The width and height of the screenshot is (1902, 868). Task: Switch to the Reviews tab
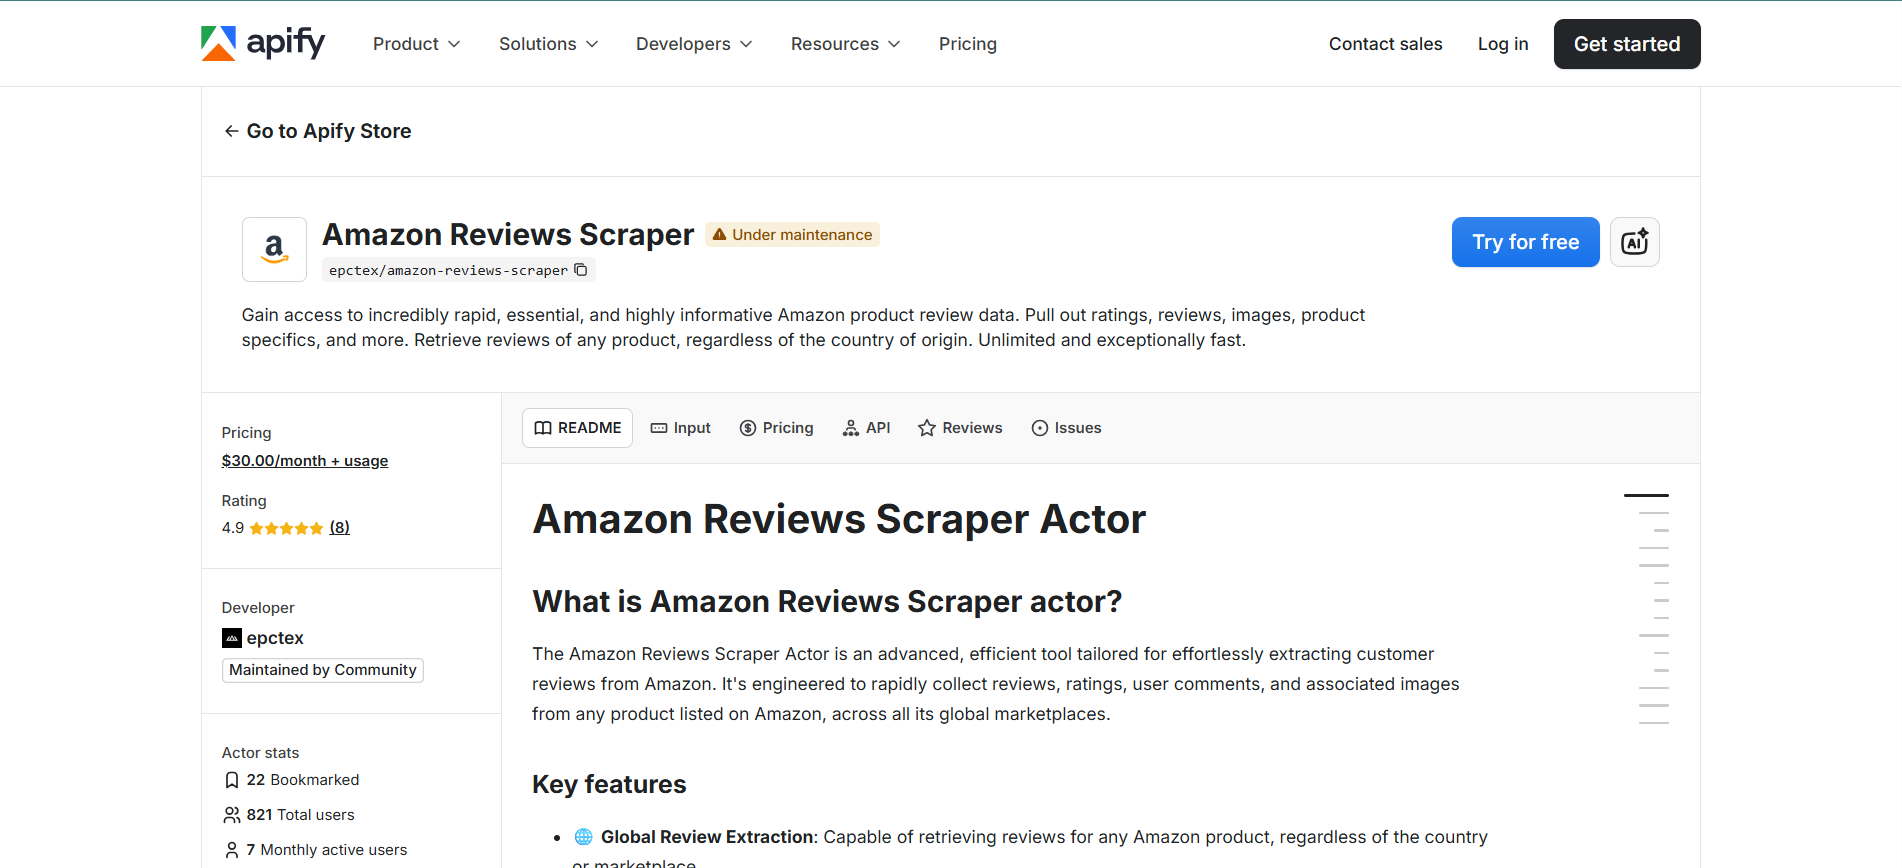point(960,428)
